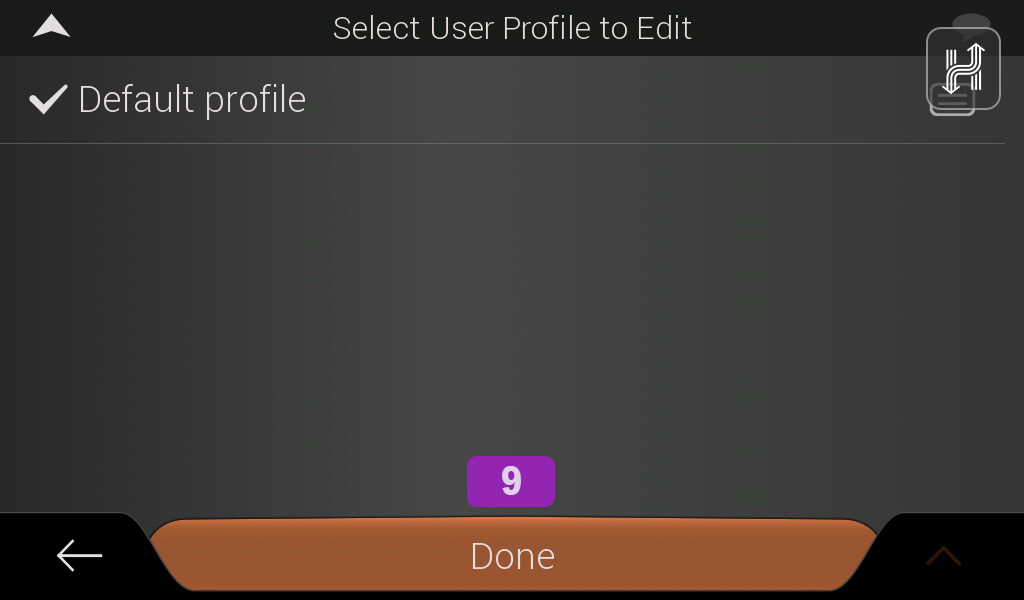
Task: Tap the faint speech bubble icon
Action: pyautogui.click(x=971, y=24)
